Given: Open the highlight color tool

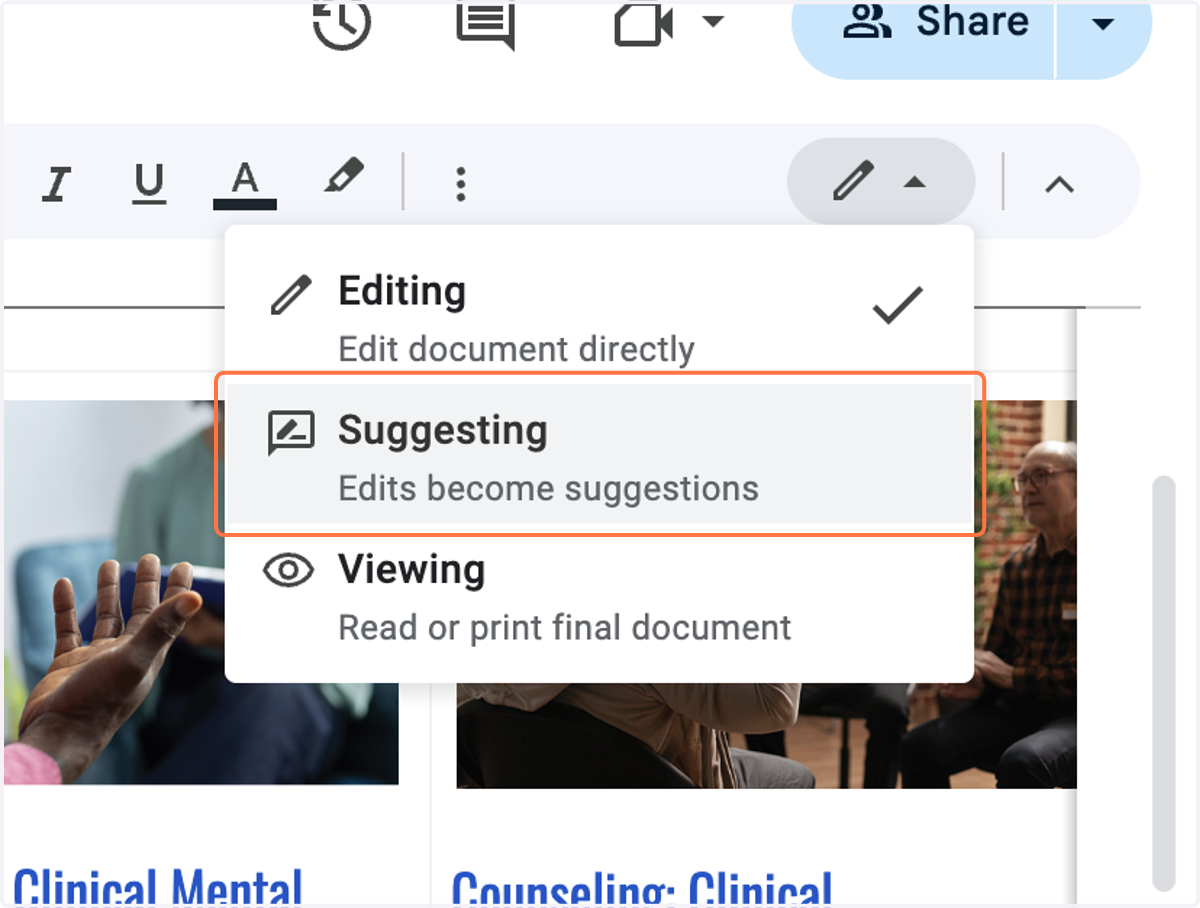Looking at the screenshot, I should click(344, 178).
